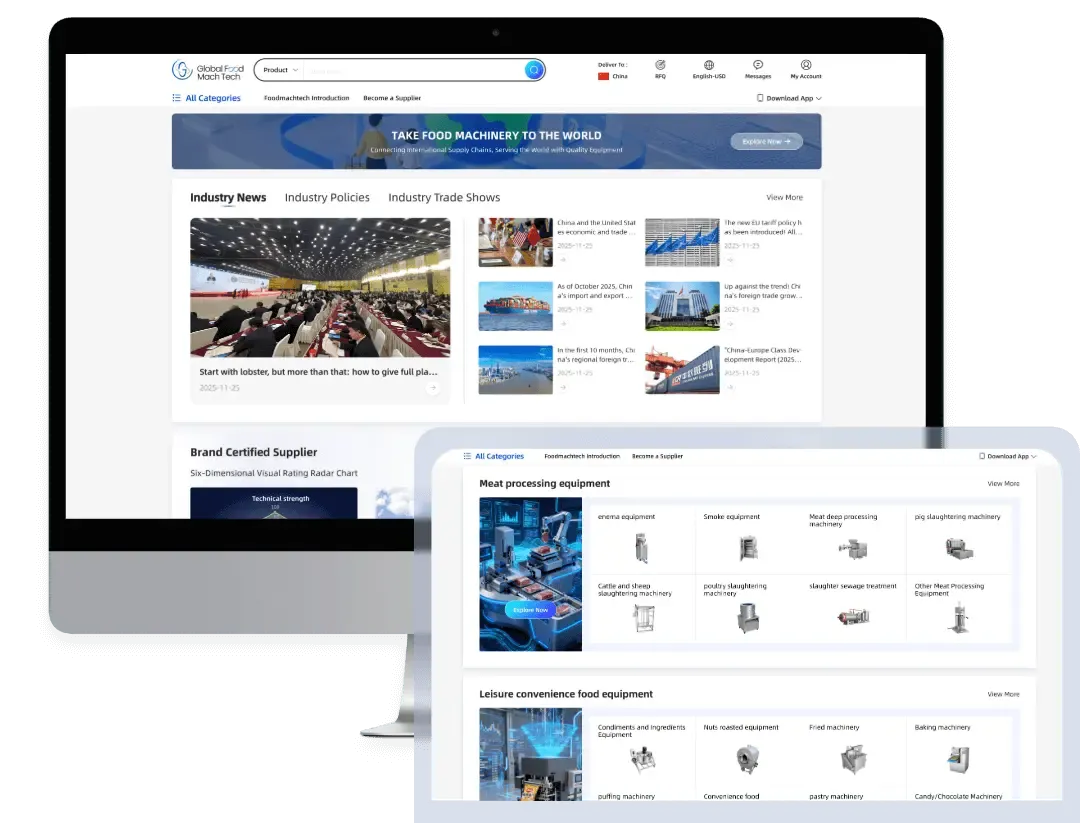Click the Technical strength radar chart
This screenshot has width=1080, height=823.
[274, 503]
